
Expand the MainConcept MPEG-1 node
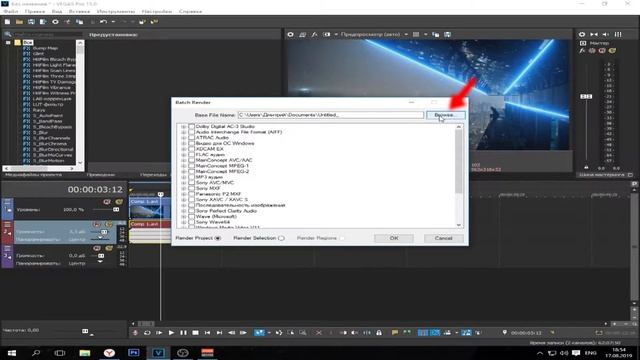(x=184, y=166)
